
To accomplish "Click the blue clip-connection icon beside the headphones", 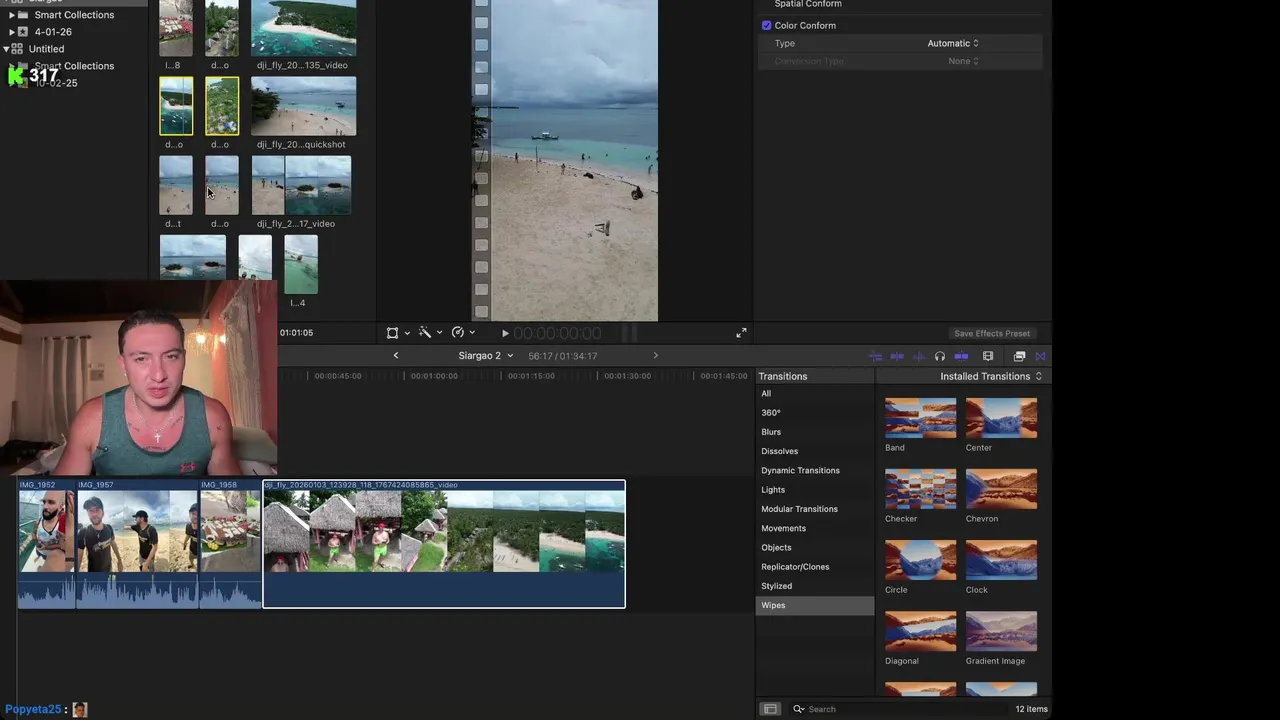I will tap(961, 356).
